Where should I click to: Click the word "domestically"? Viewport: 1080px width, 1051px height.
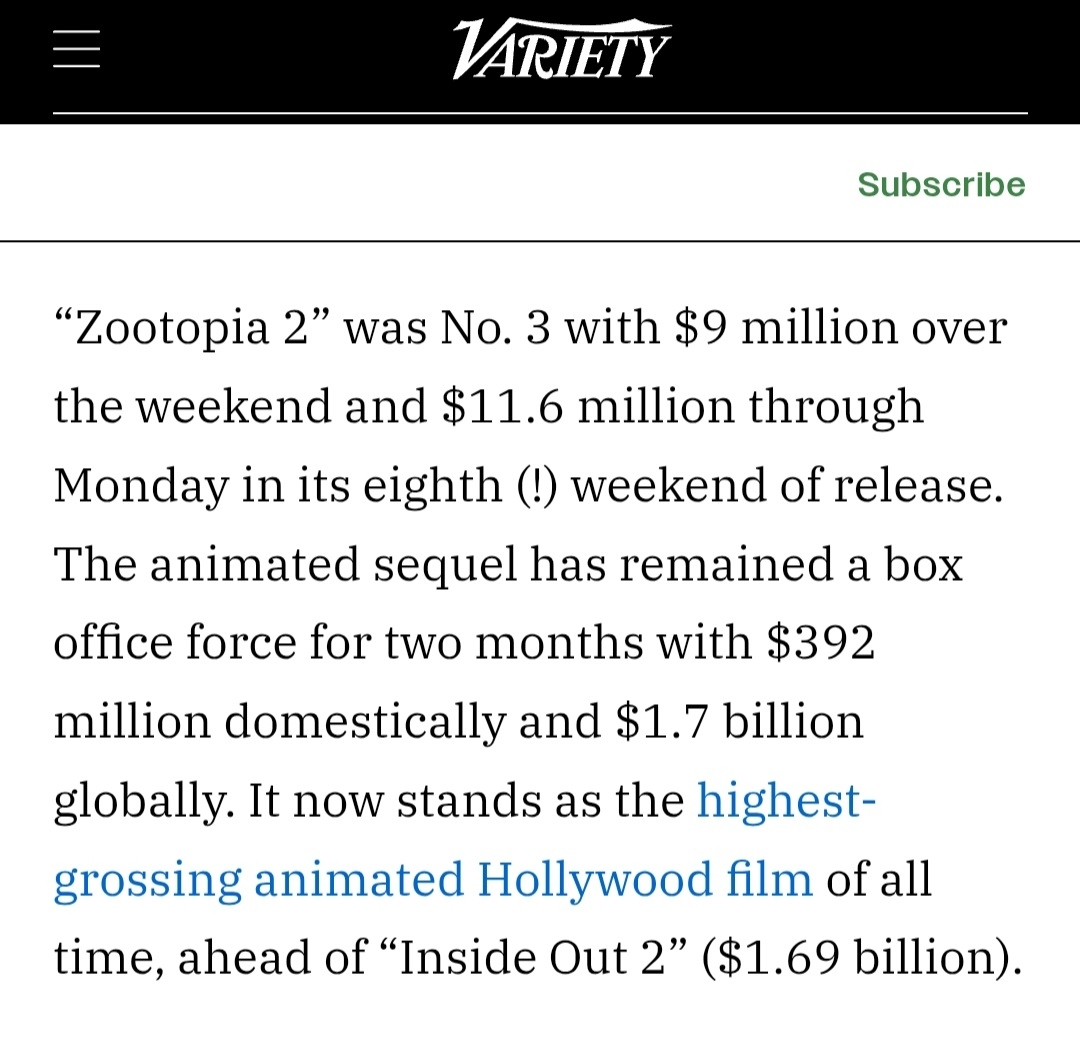pos(364,722)
